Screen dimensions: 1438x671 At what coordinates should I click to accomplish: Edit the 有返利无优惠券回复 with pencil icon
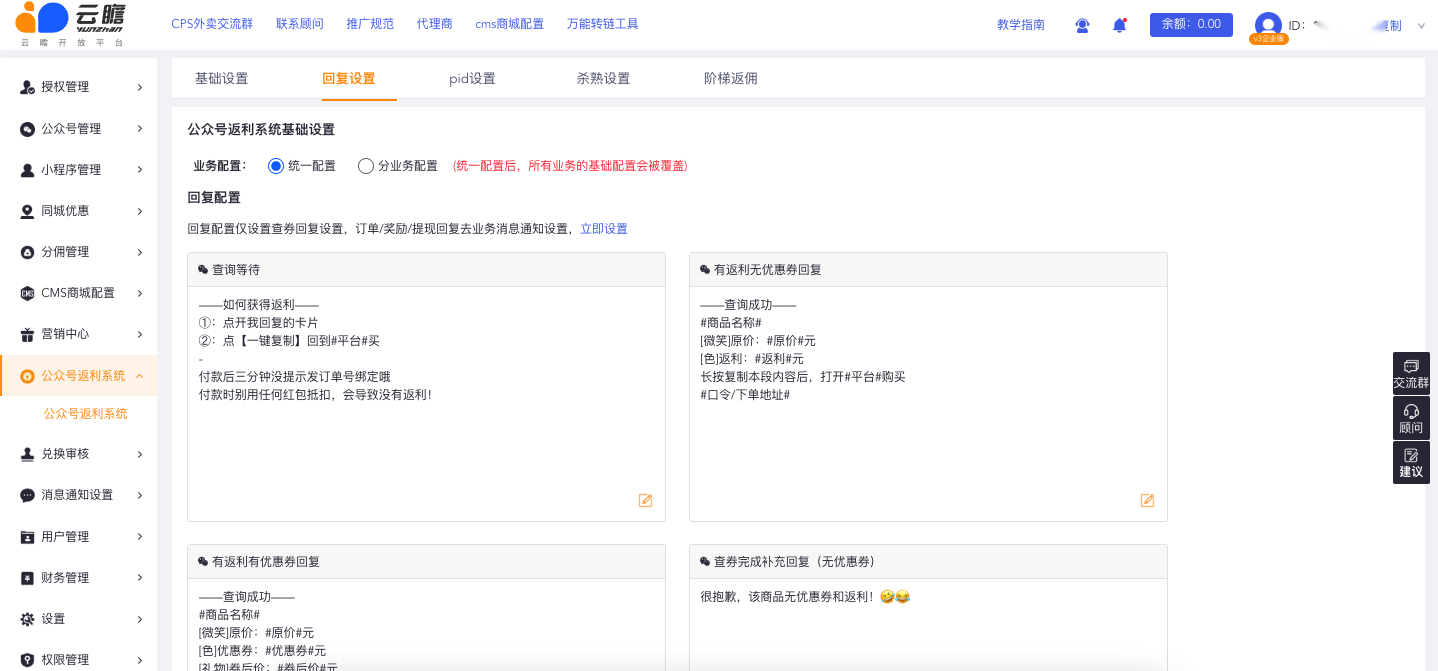pyautogui.click(x=1148, y=500)
